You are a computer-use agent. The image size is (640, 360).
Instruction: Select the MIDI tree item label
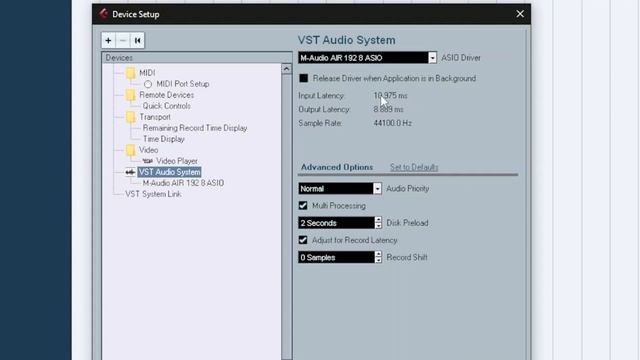[x=147, y=73]
